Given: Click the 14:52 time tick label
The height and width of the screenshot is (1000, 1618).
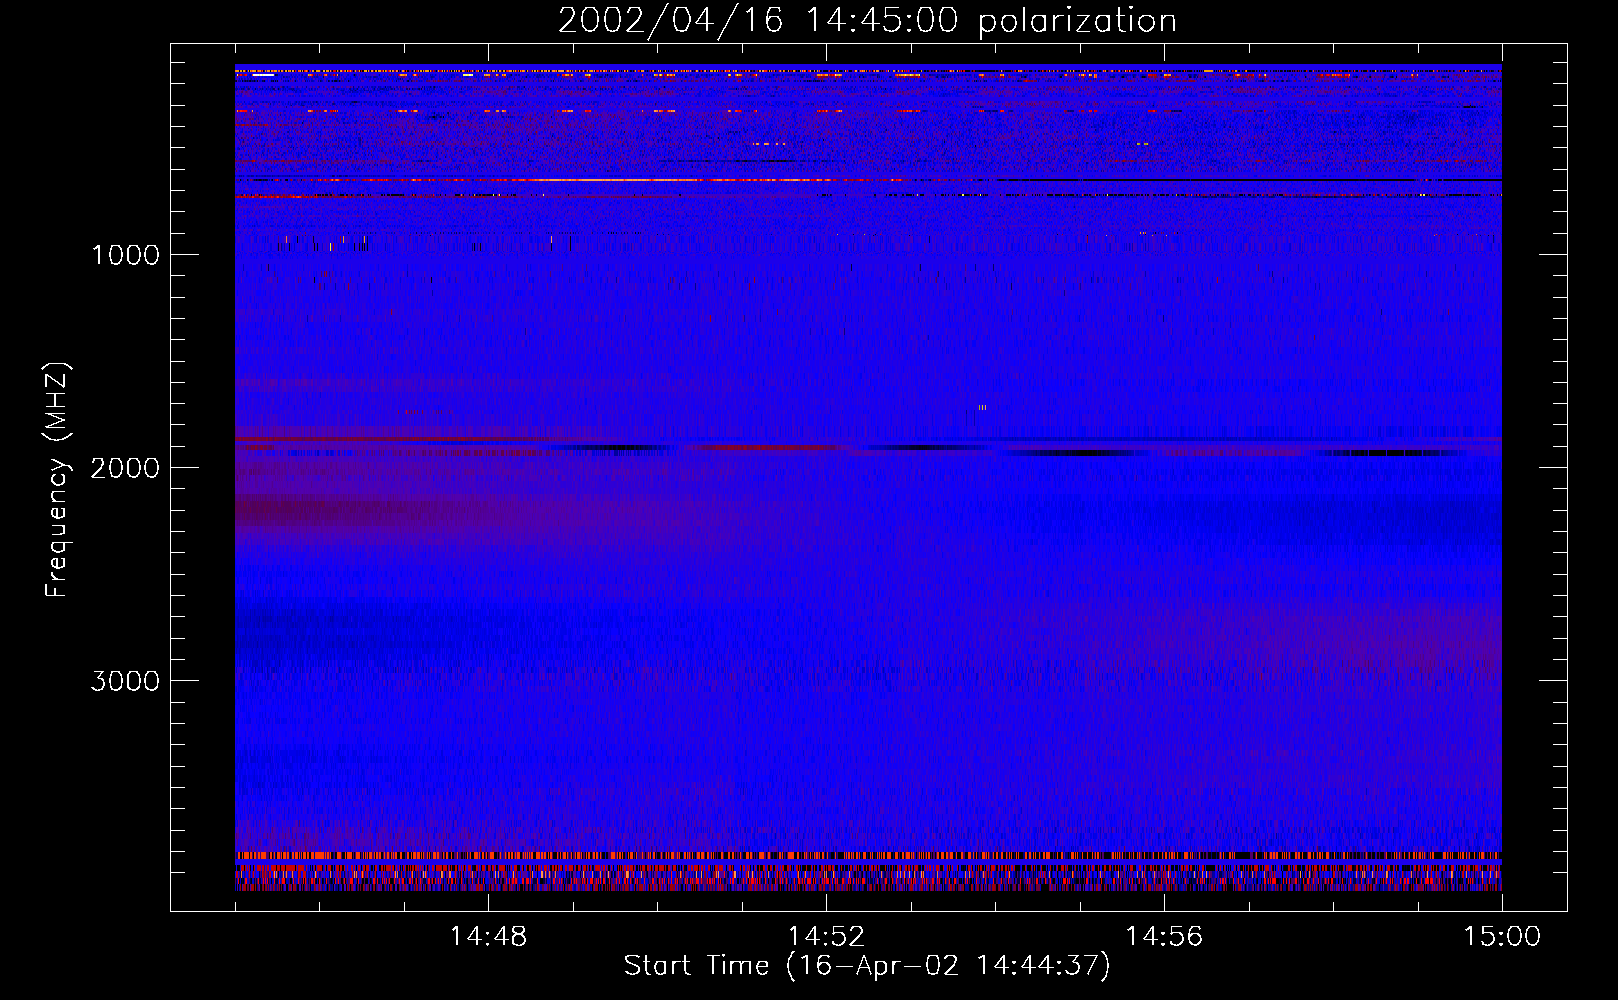Looking at the screenshot, I should pyautogui.click(x=826, y=937).
